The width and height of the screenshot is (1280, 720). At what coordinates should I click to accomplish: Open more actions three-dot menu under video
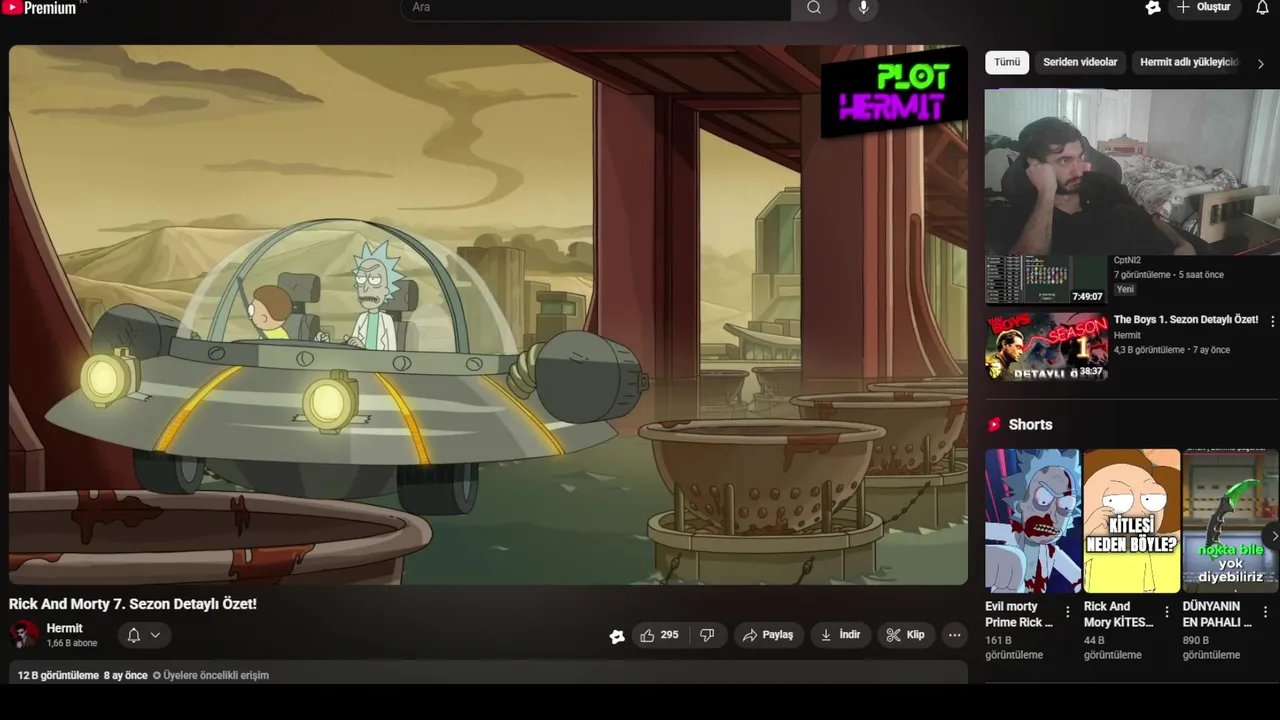click(x=954, y=635)
